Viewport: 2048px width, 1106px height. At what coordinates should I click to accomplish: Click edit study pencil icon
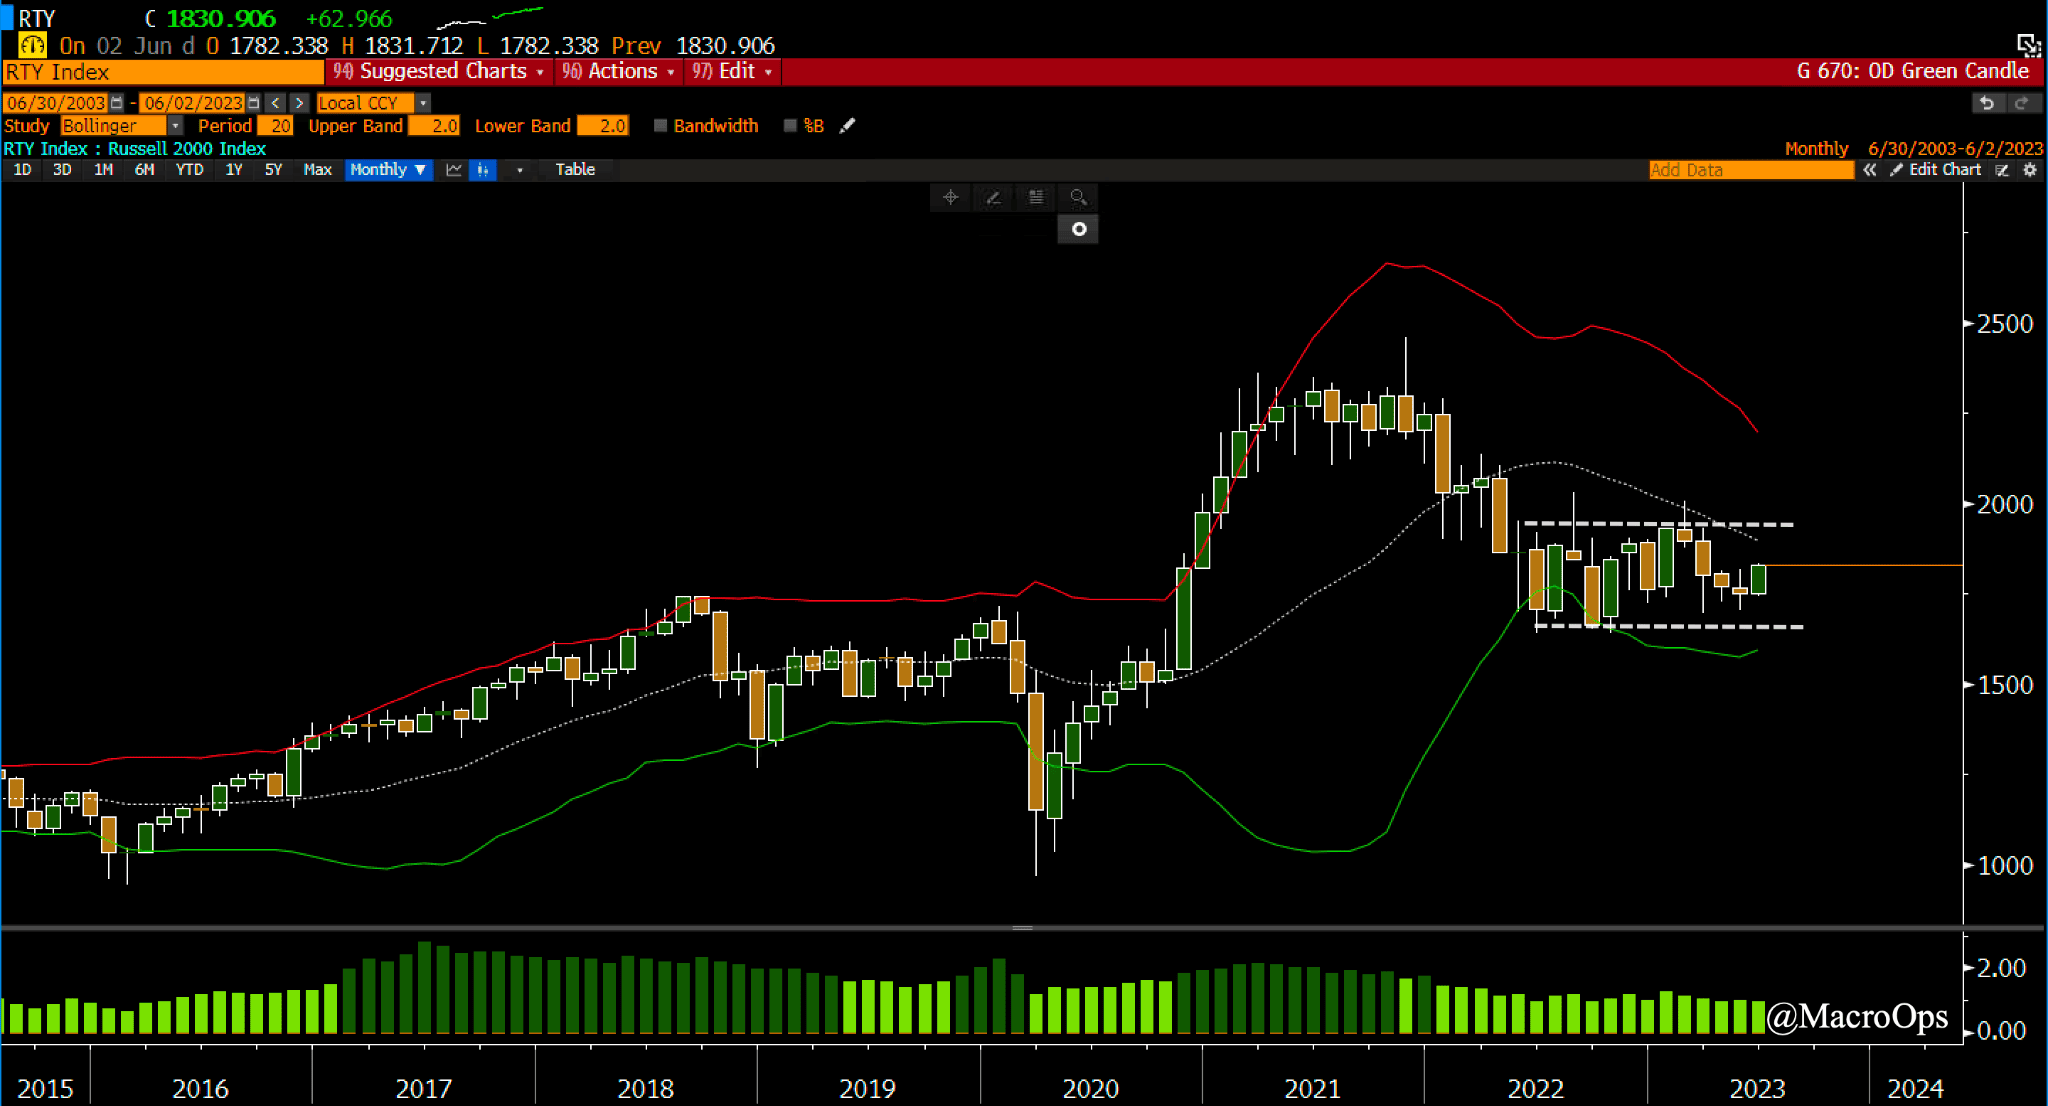click(x=848, y=126)
